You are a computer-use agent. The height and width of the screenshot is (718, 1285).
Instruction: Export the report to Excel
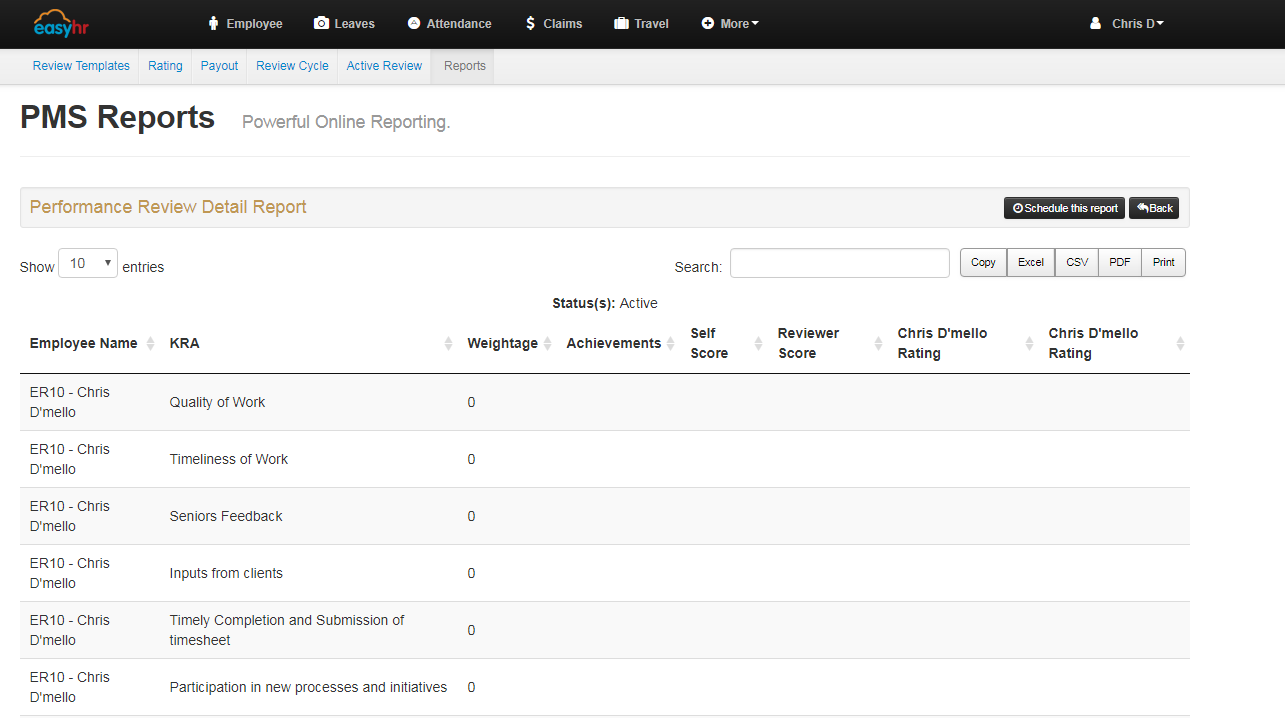[1030, 262]
